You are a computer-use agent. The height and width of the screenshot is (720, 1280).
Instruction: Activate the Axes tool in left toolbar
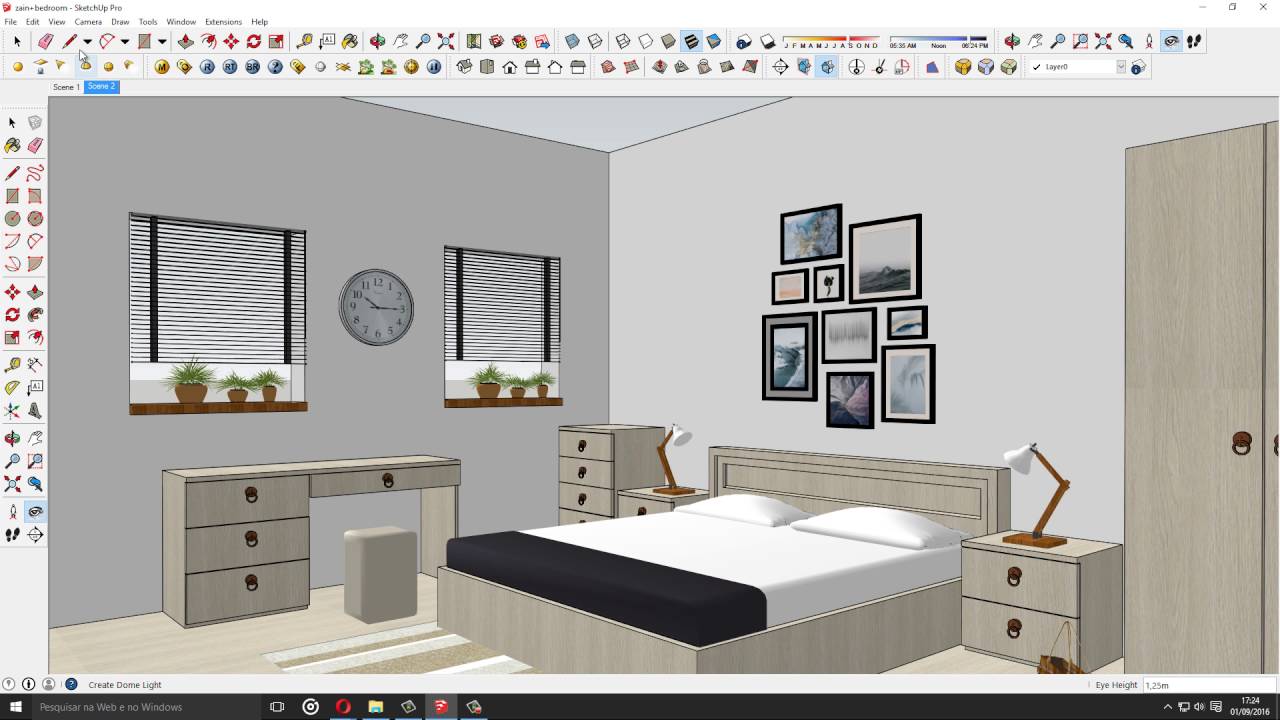click(12, 411)
